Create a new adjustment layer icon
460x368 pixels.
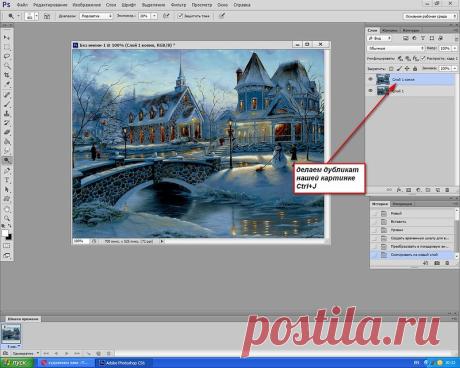[418, 190]
